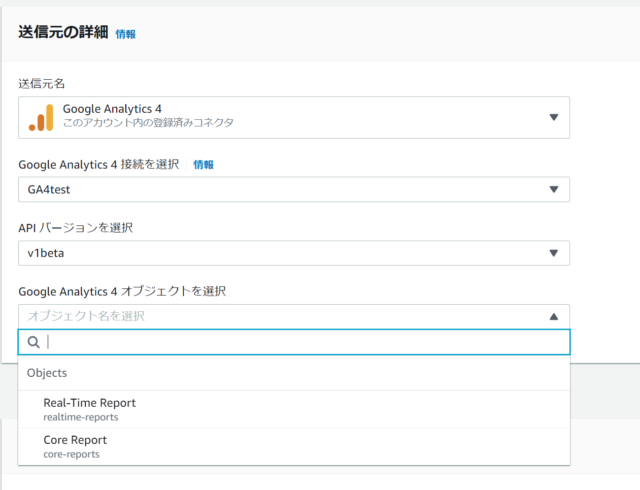Open the 情報 link beside 接続を選択
Viewport: 640px width, 490px height.
[203, 165]
